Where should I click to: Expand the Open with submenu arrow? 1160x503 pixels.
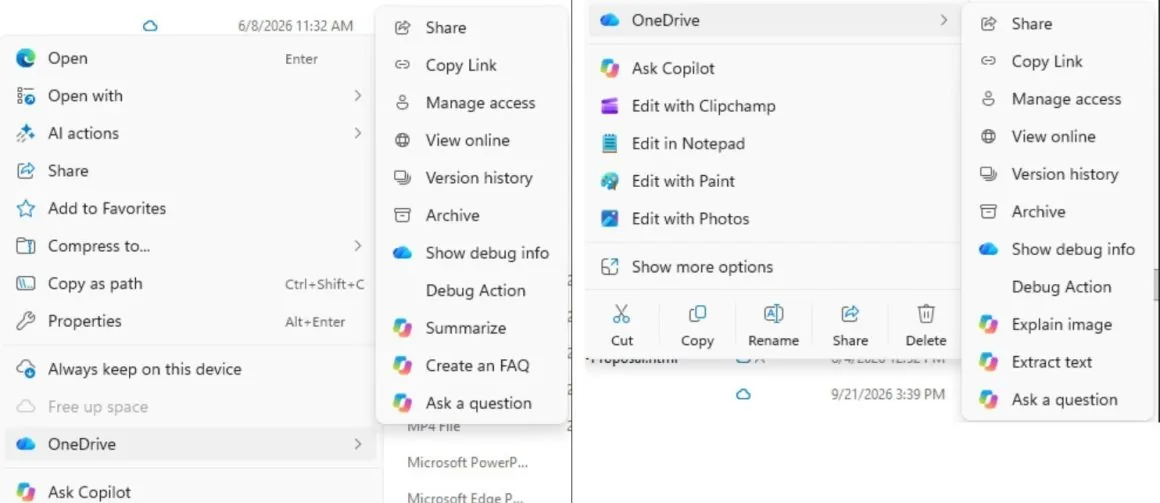point(357,95)
